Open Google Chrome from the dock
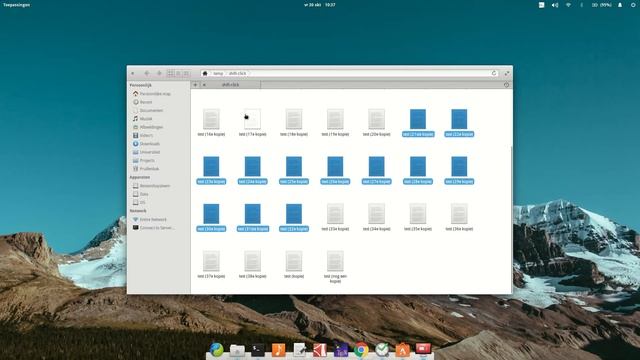 tap(361, 350)
